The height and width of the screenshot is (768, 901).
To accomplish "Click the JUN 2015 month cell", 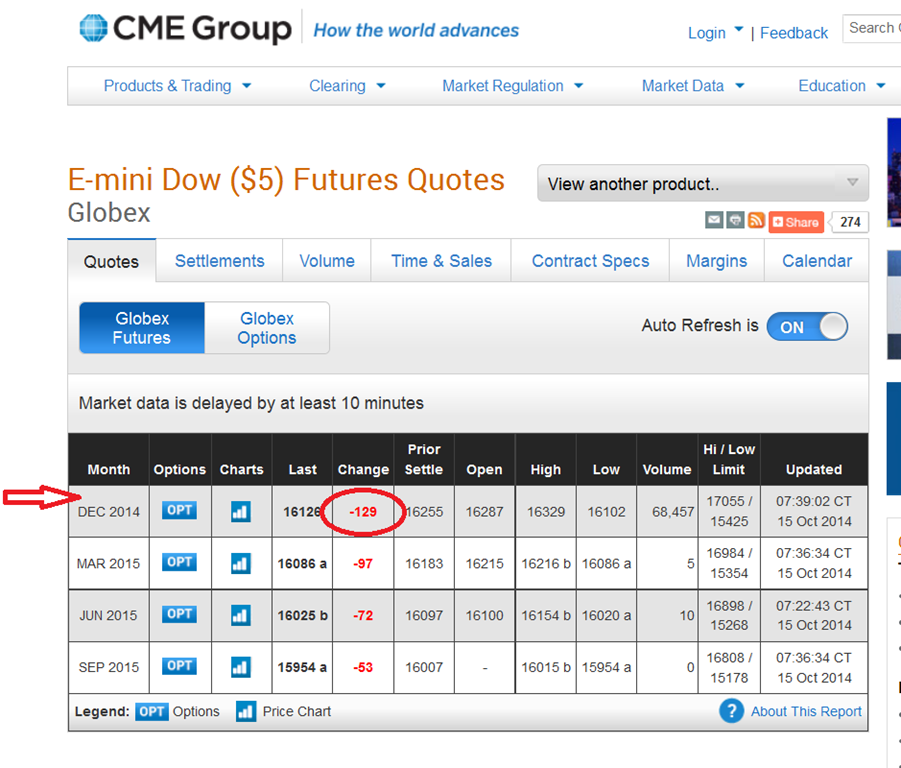I will click(108, 615).
